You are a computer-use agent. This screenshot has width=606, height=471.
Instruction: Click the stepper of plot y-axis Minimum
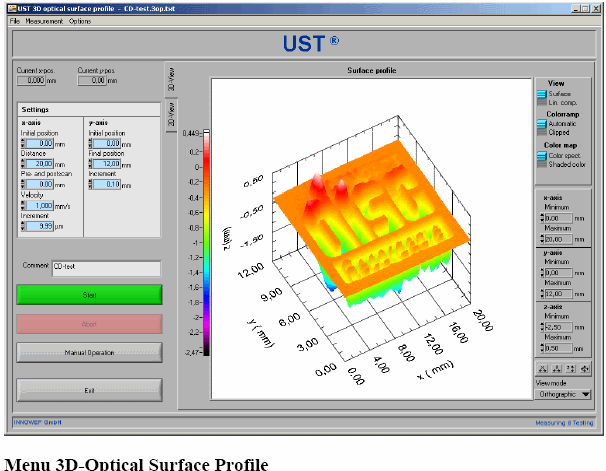[542, 273]
